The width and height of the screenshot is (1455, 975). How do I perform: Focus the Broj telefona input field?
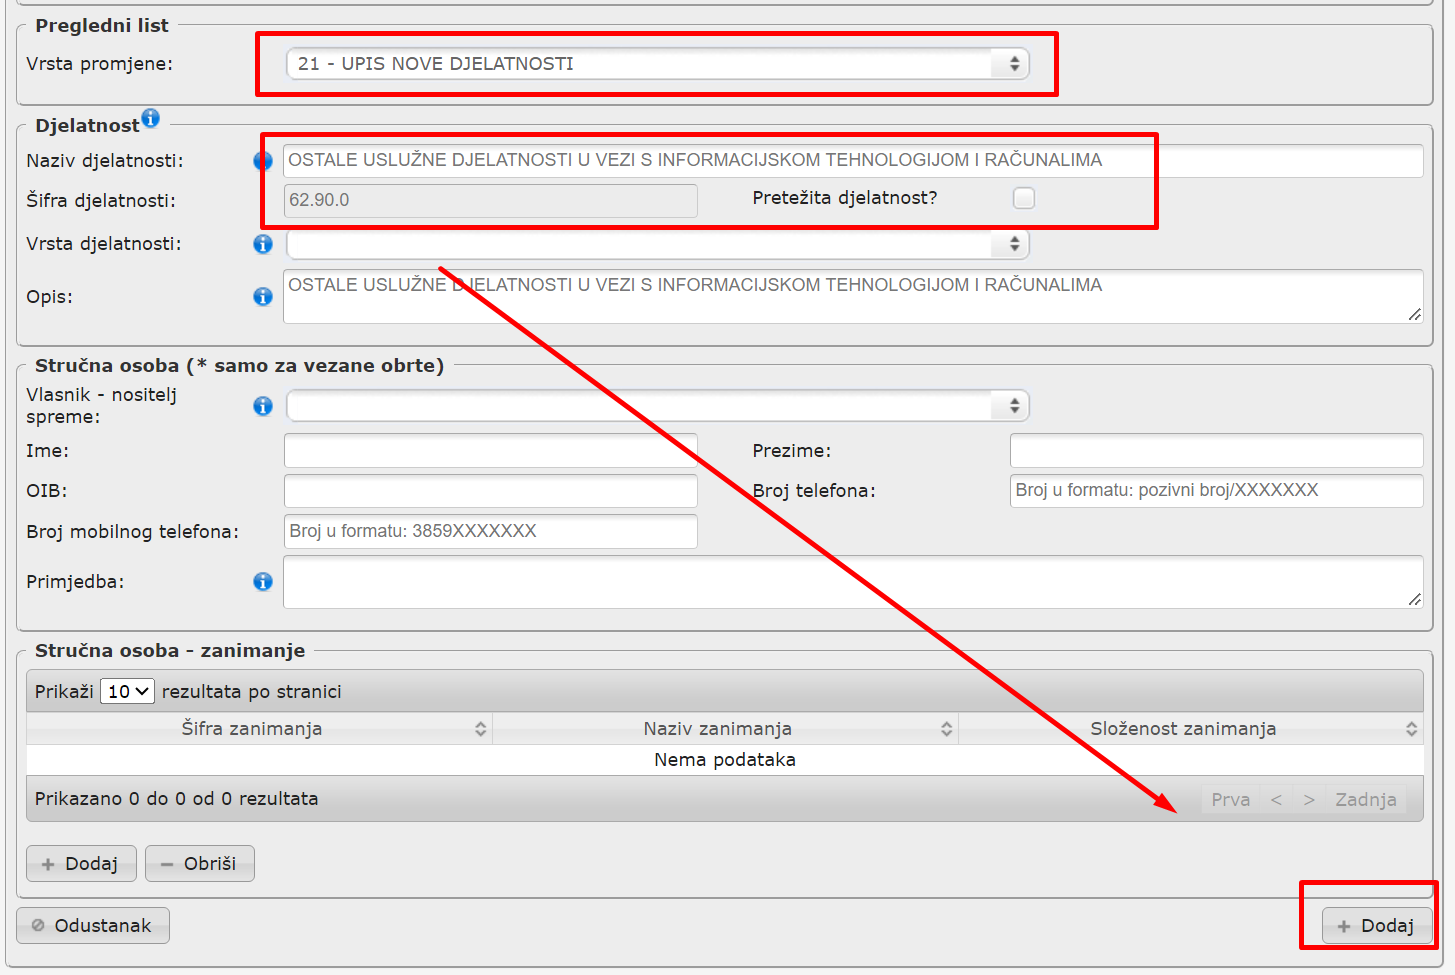(x=1216, y=491)
